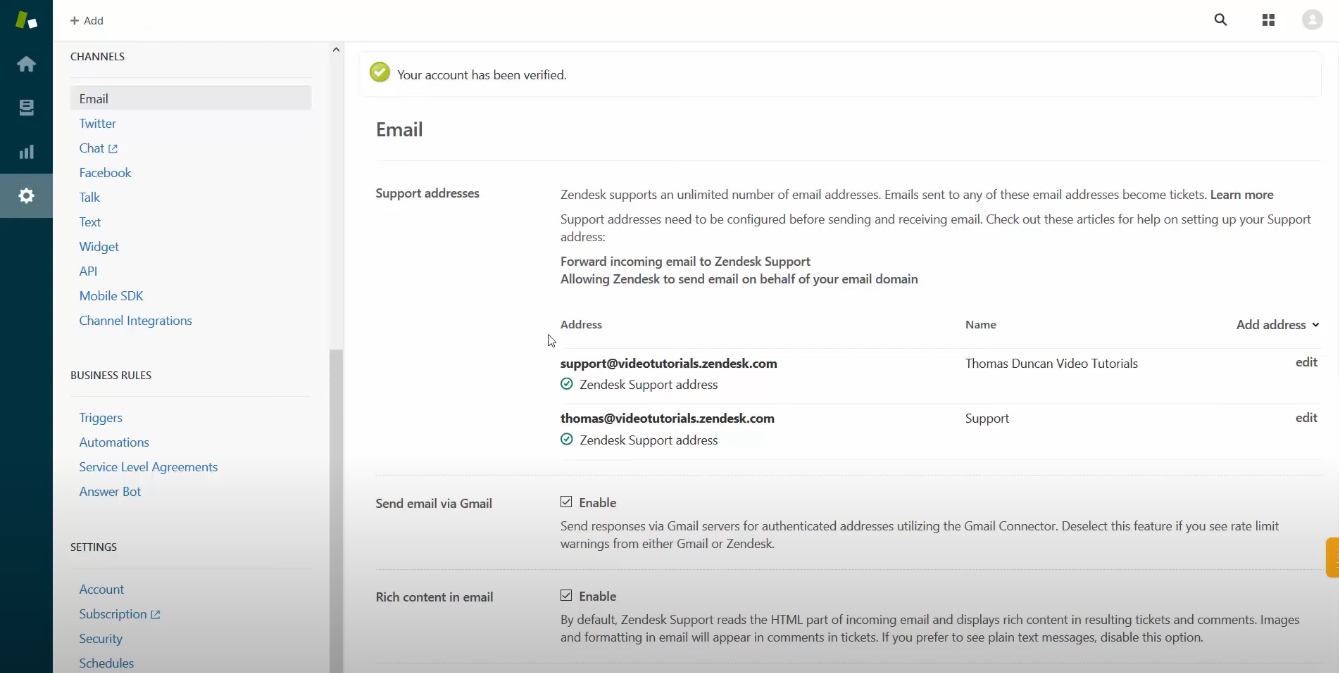
Task: Open Automations page
Action: click(x=114, y=442)
